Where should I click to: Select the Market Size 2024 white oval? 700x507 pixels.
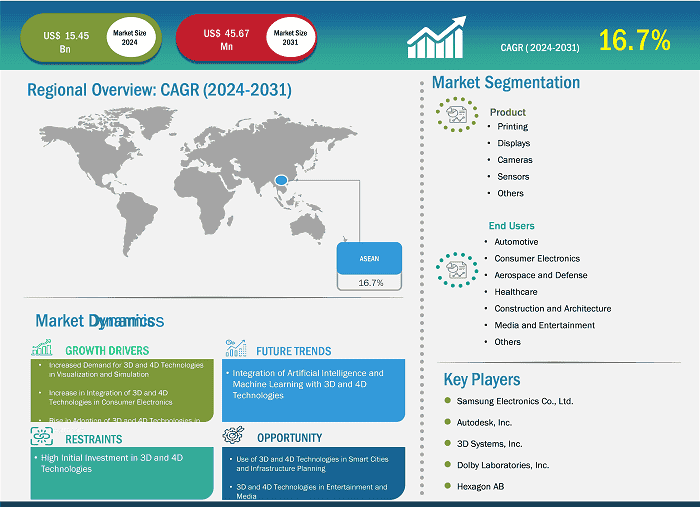130,37
